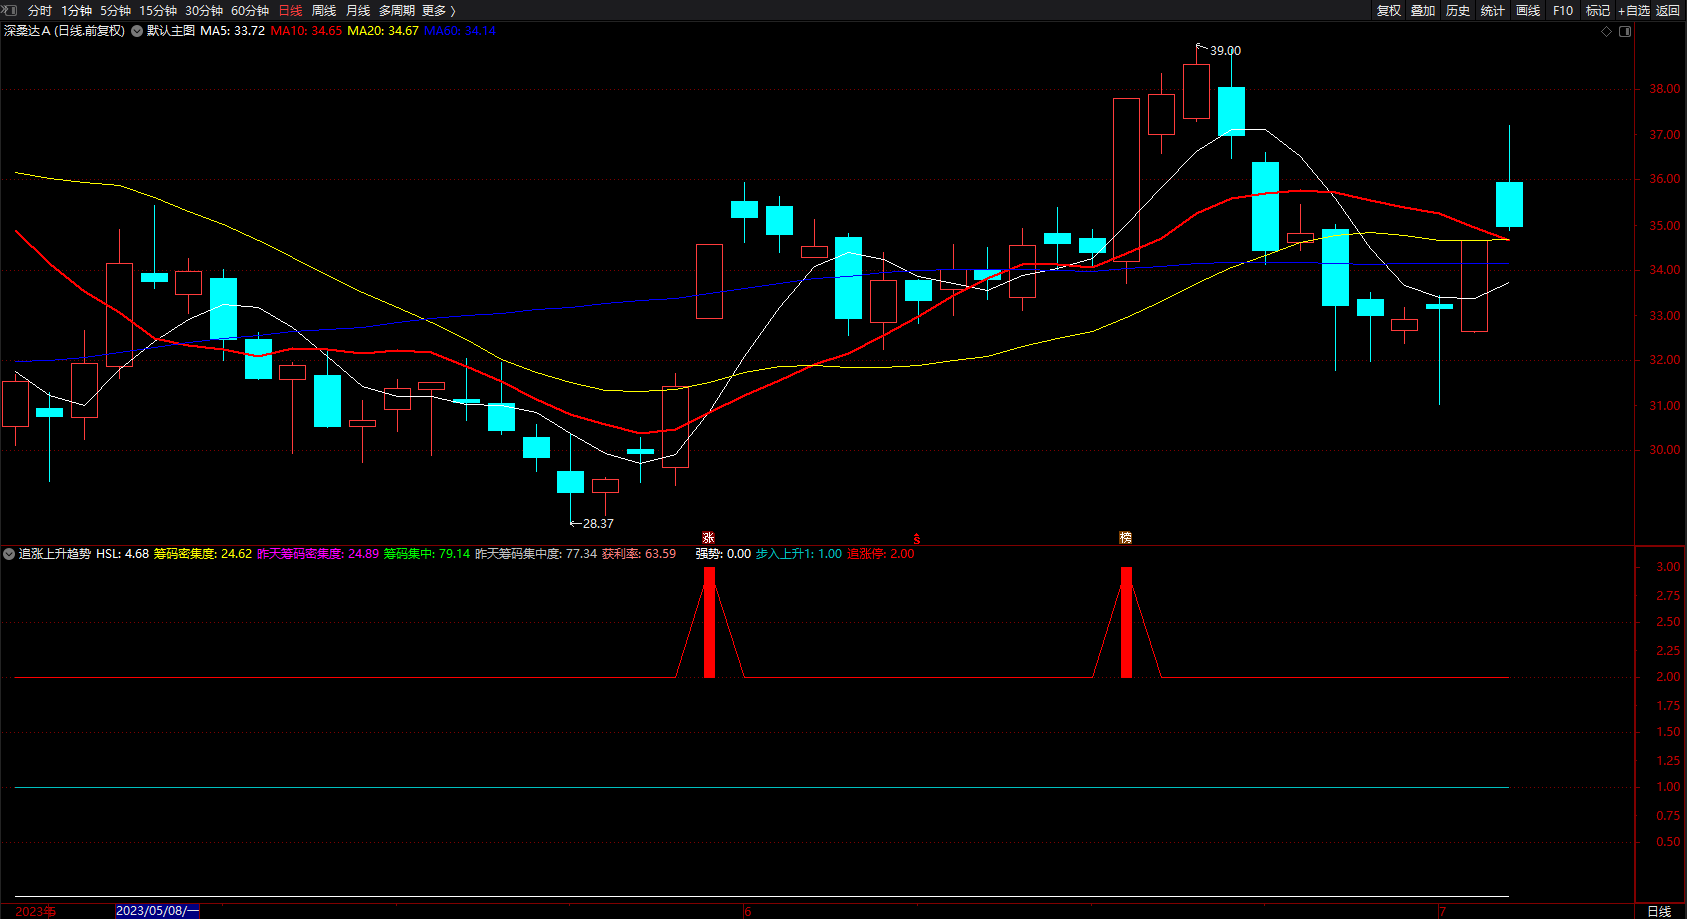Screen dimensions: 1687x919
Task: Click the 返回 back button
Action: coord(1668,11)
